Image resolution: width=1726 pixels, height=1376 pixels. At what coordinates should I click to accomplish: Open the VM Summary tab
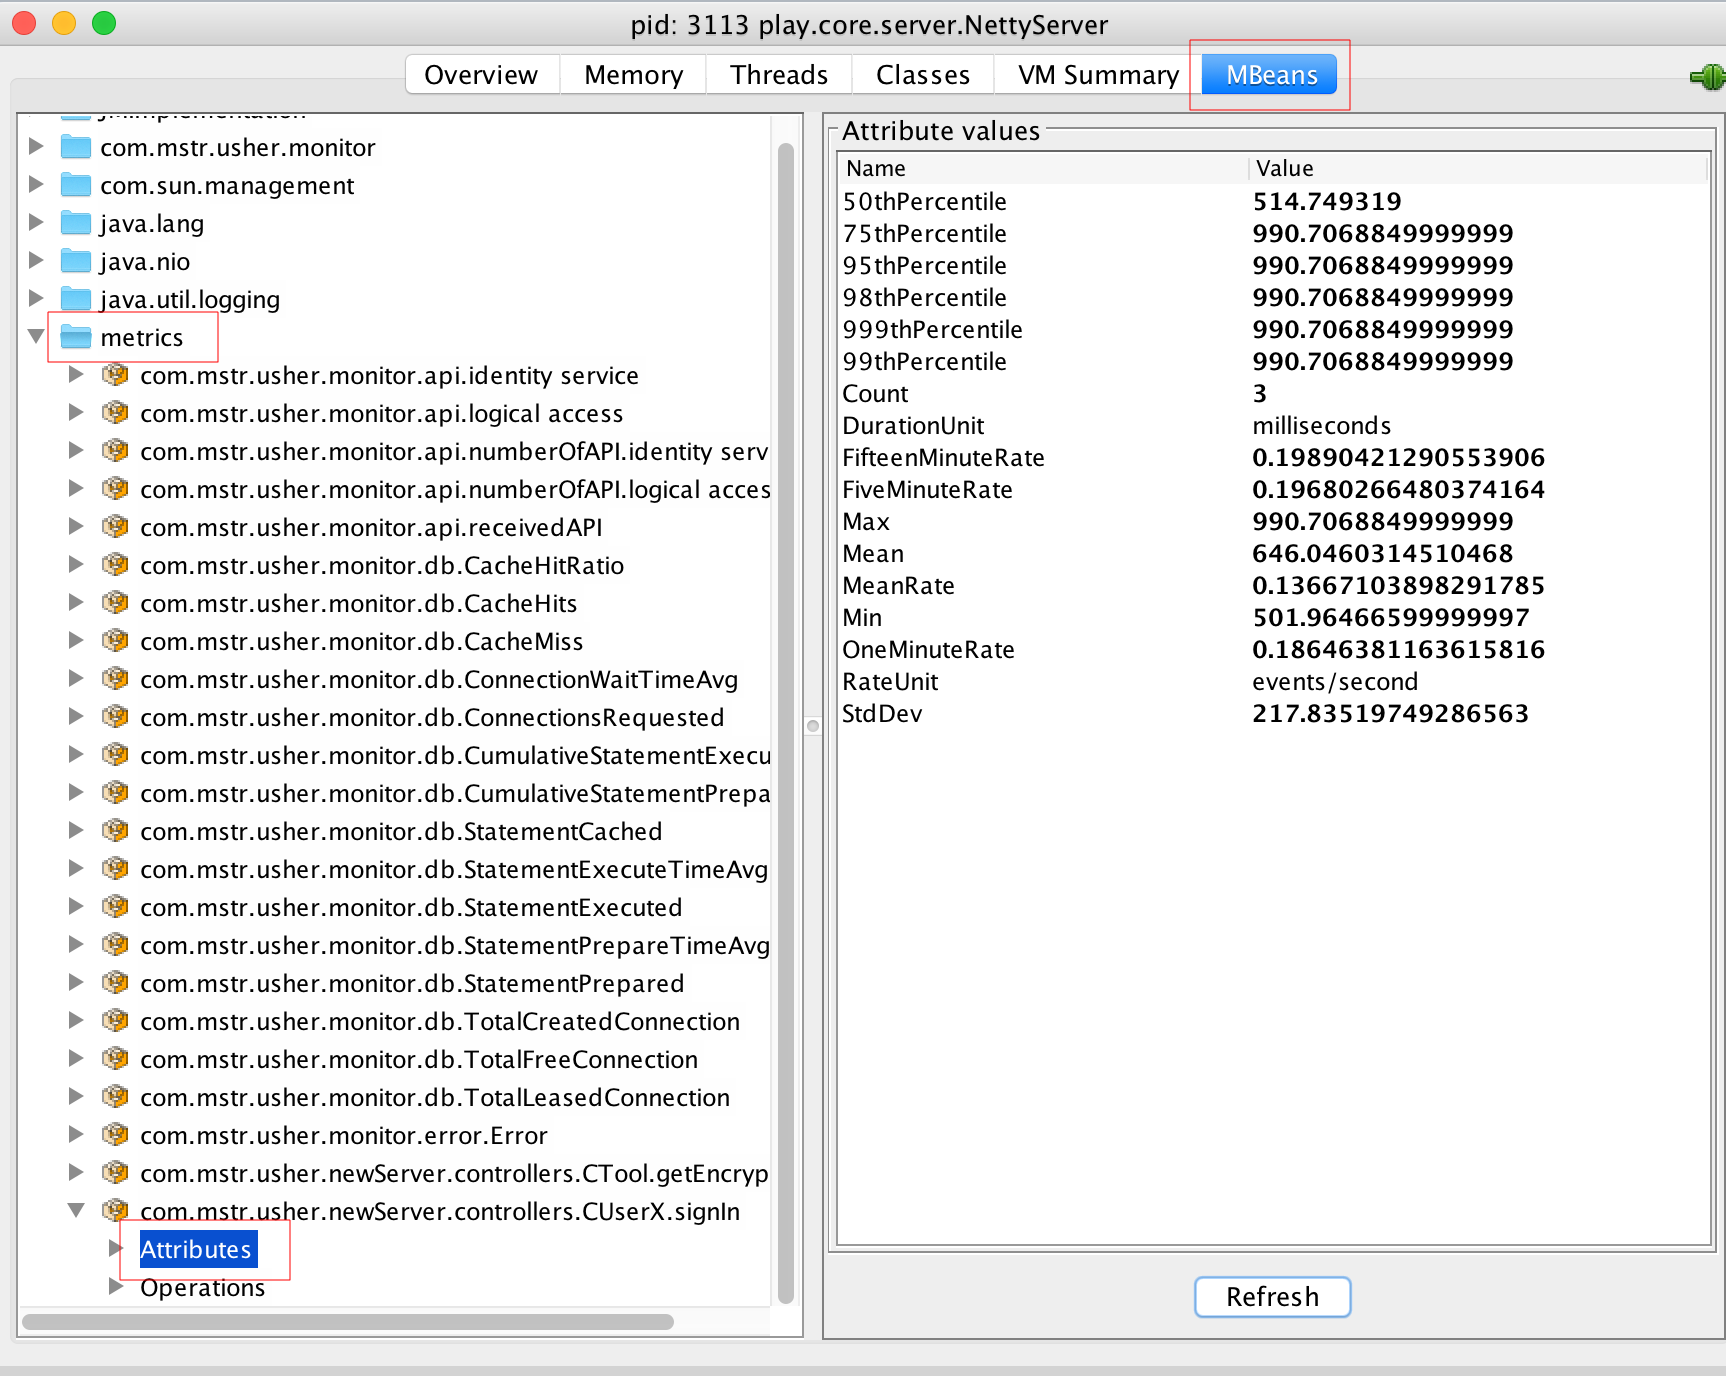click(1098, 75)
